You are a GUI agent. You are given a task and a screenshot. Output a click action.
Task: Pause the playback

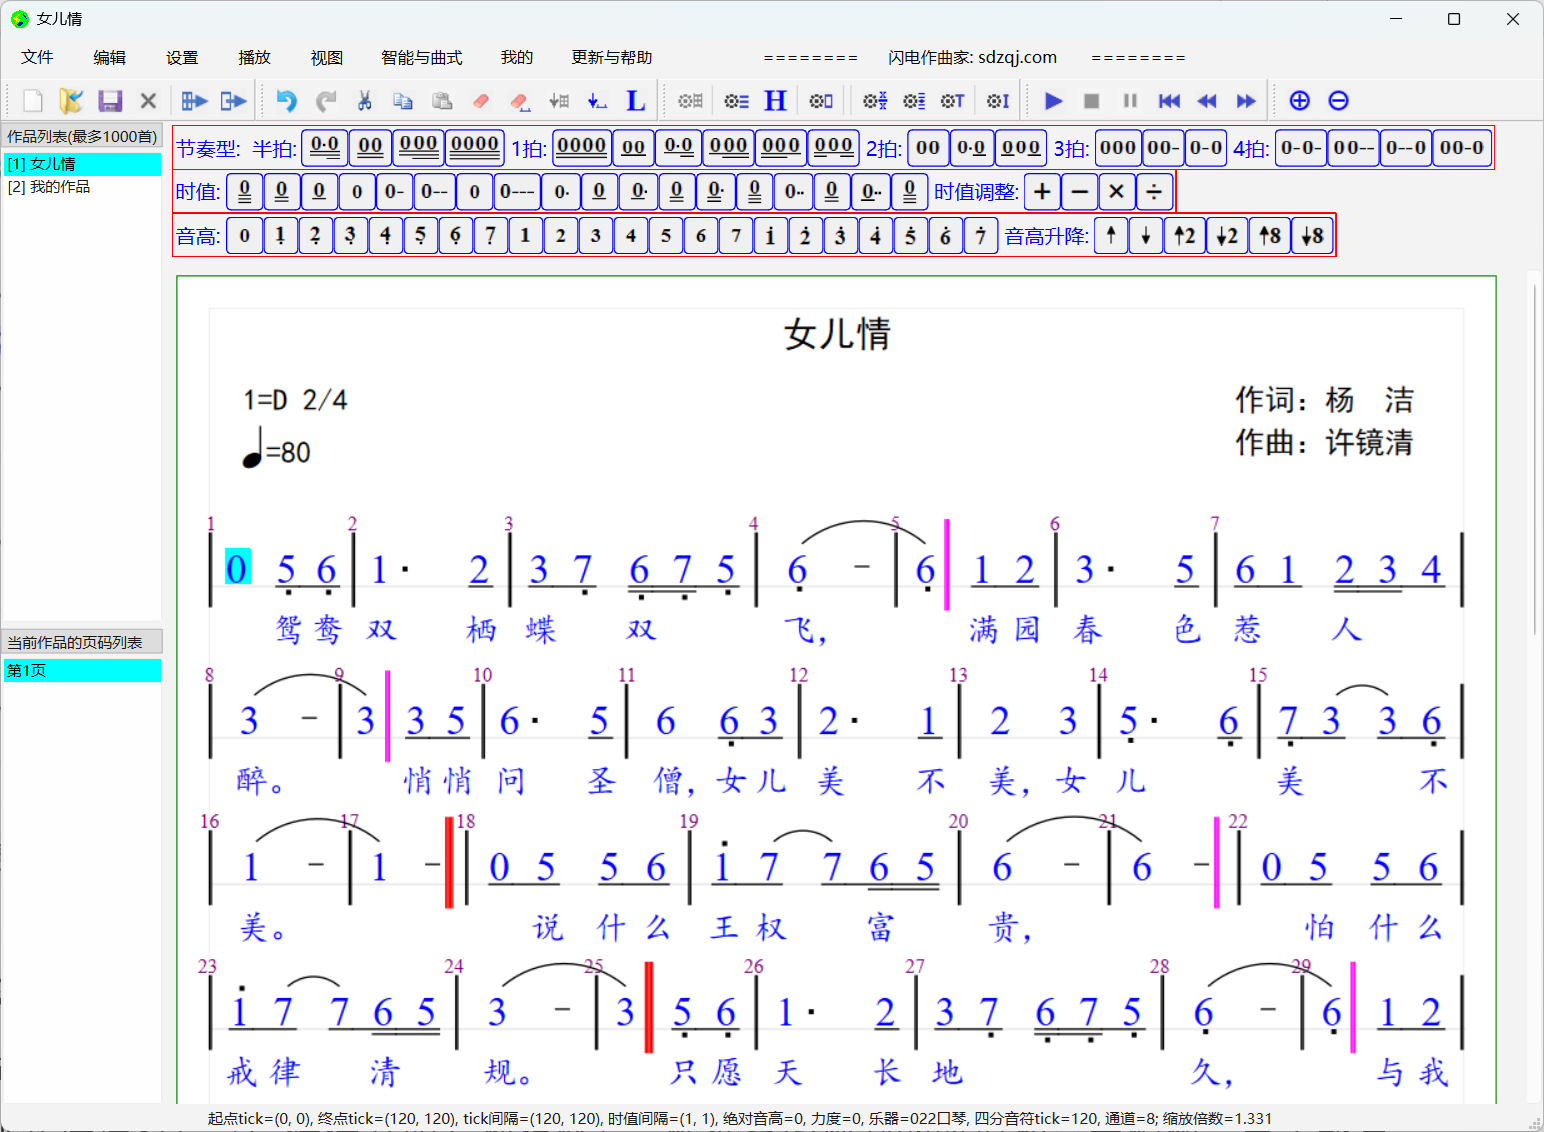(1130, 101)
